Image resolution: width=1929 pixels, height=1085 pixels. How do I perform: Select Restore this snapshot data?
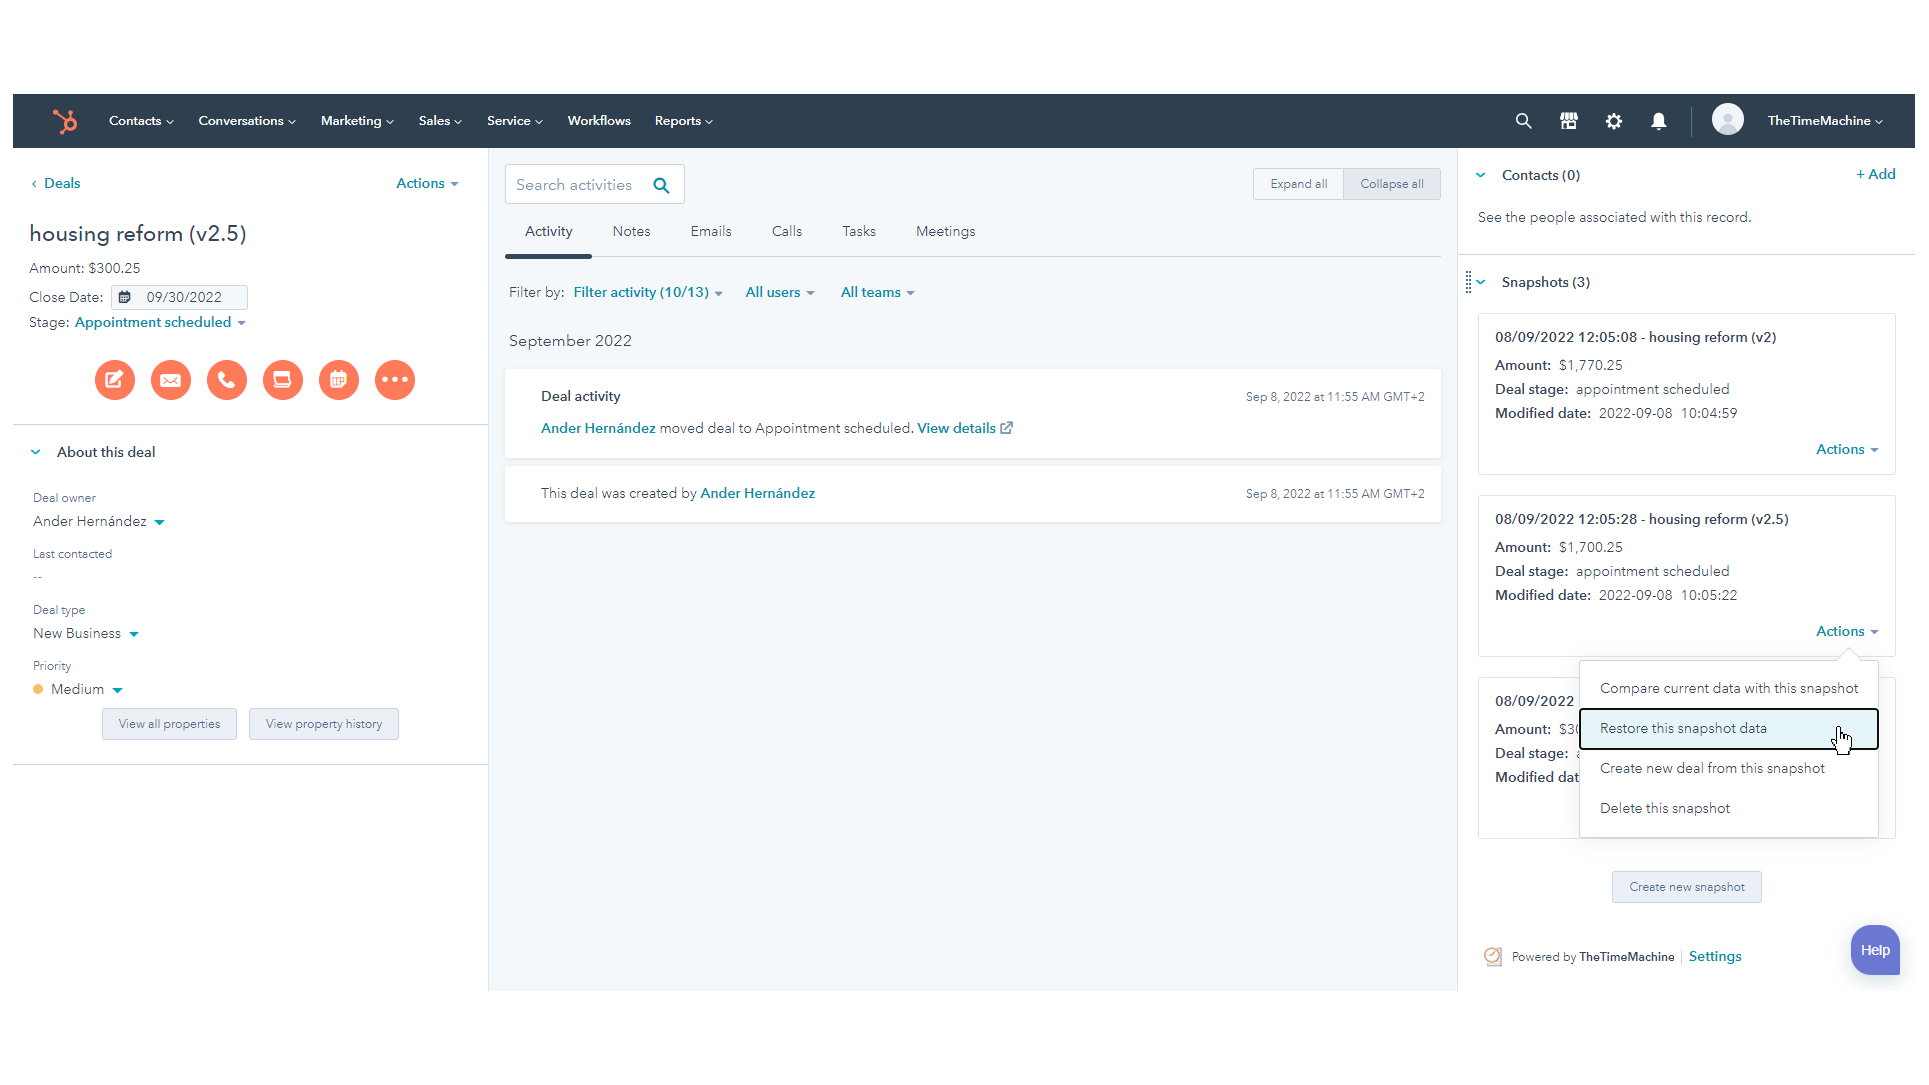(1683, 728)
